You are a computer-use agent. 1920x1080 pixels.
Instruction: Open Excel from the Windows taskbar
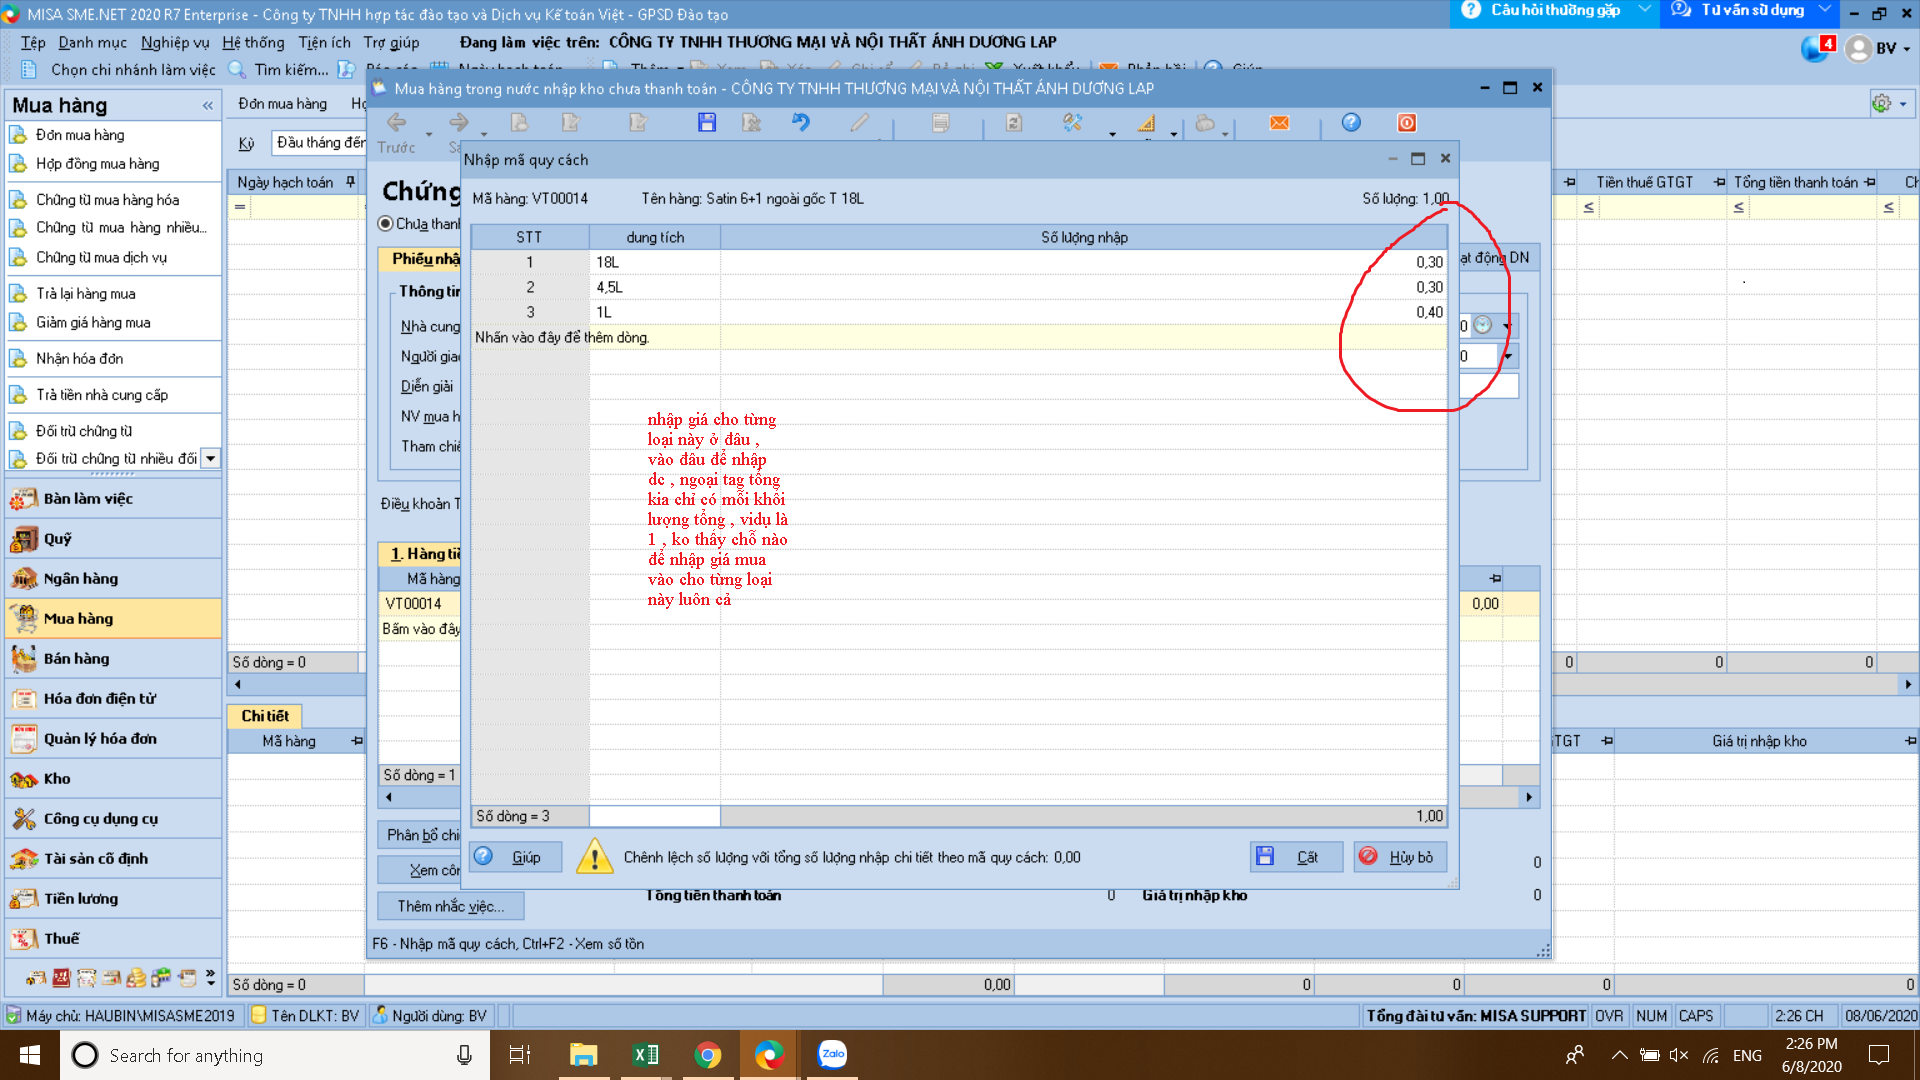[646, 1055]
